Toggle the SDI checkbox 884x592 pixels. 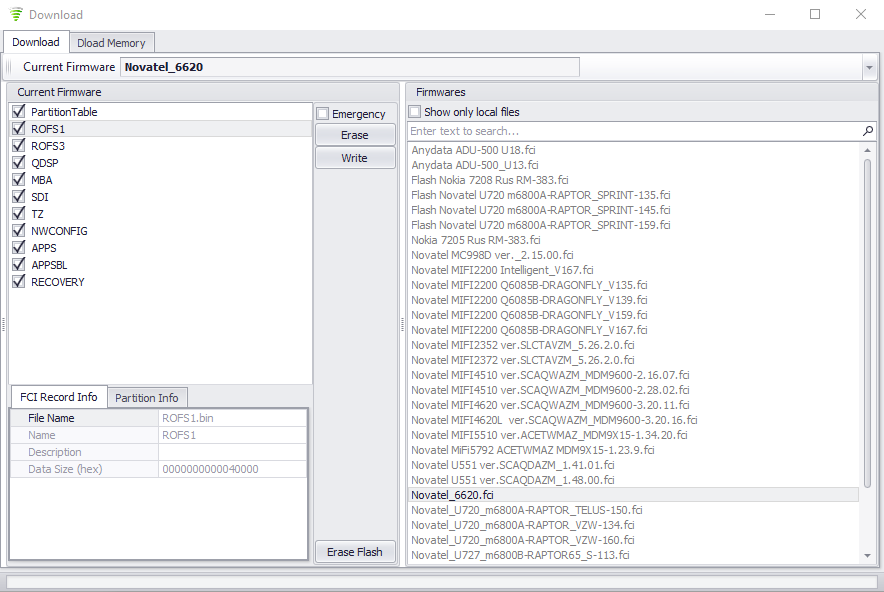(x=19, y=196)
